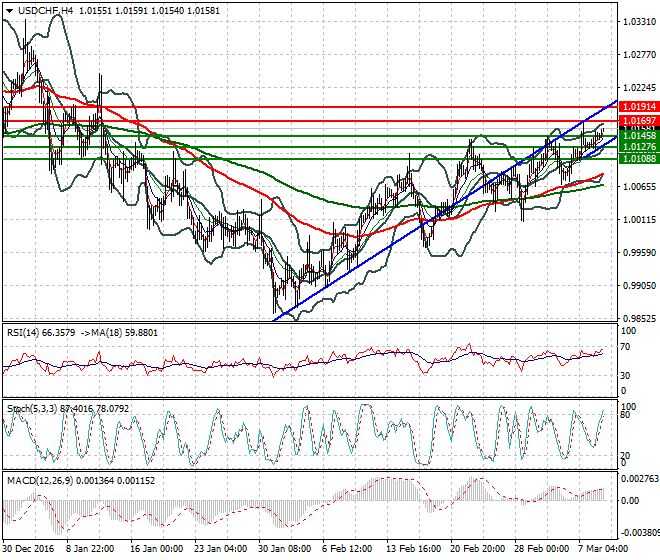
Task: Click the 0.00 MACD zero level value
Action: coord(630,501)
